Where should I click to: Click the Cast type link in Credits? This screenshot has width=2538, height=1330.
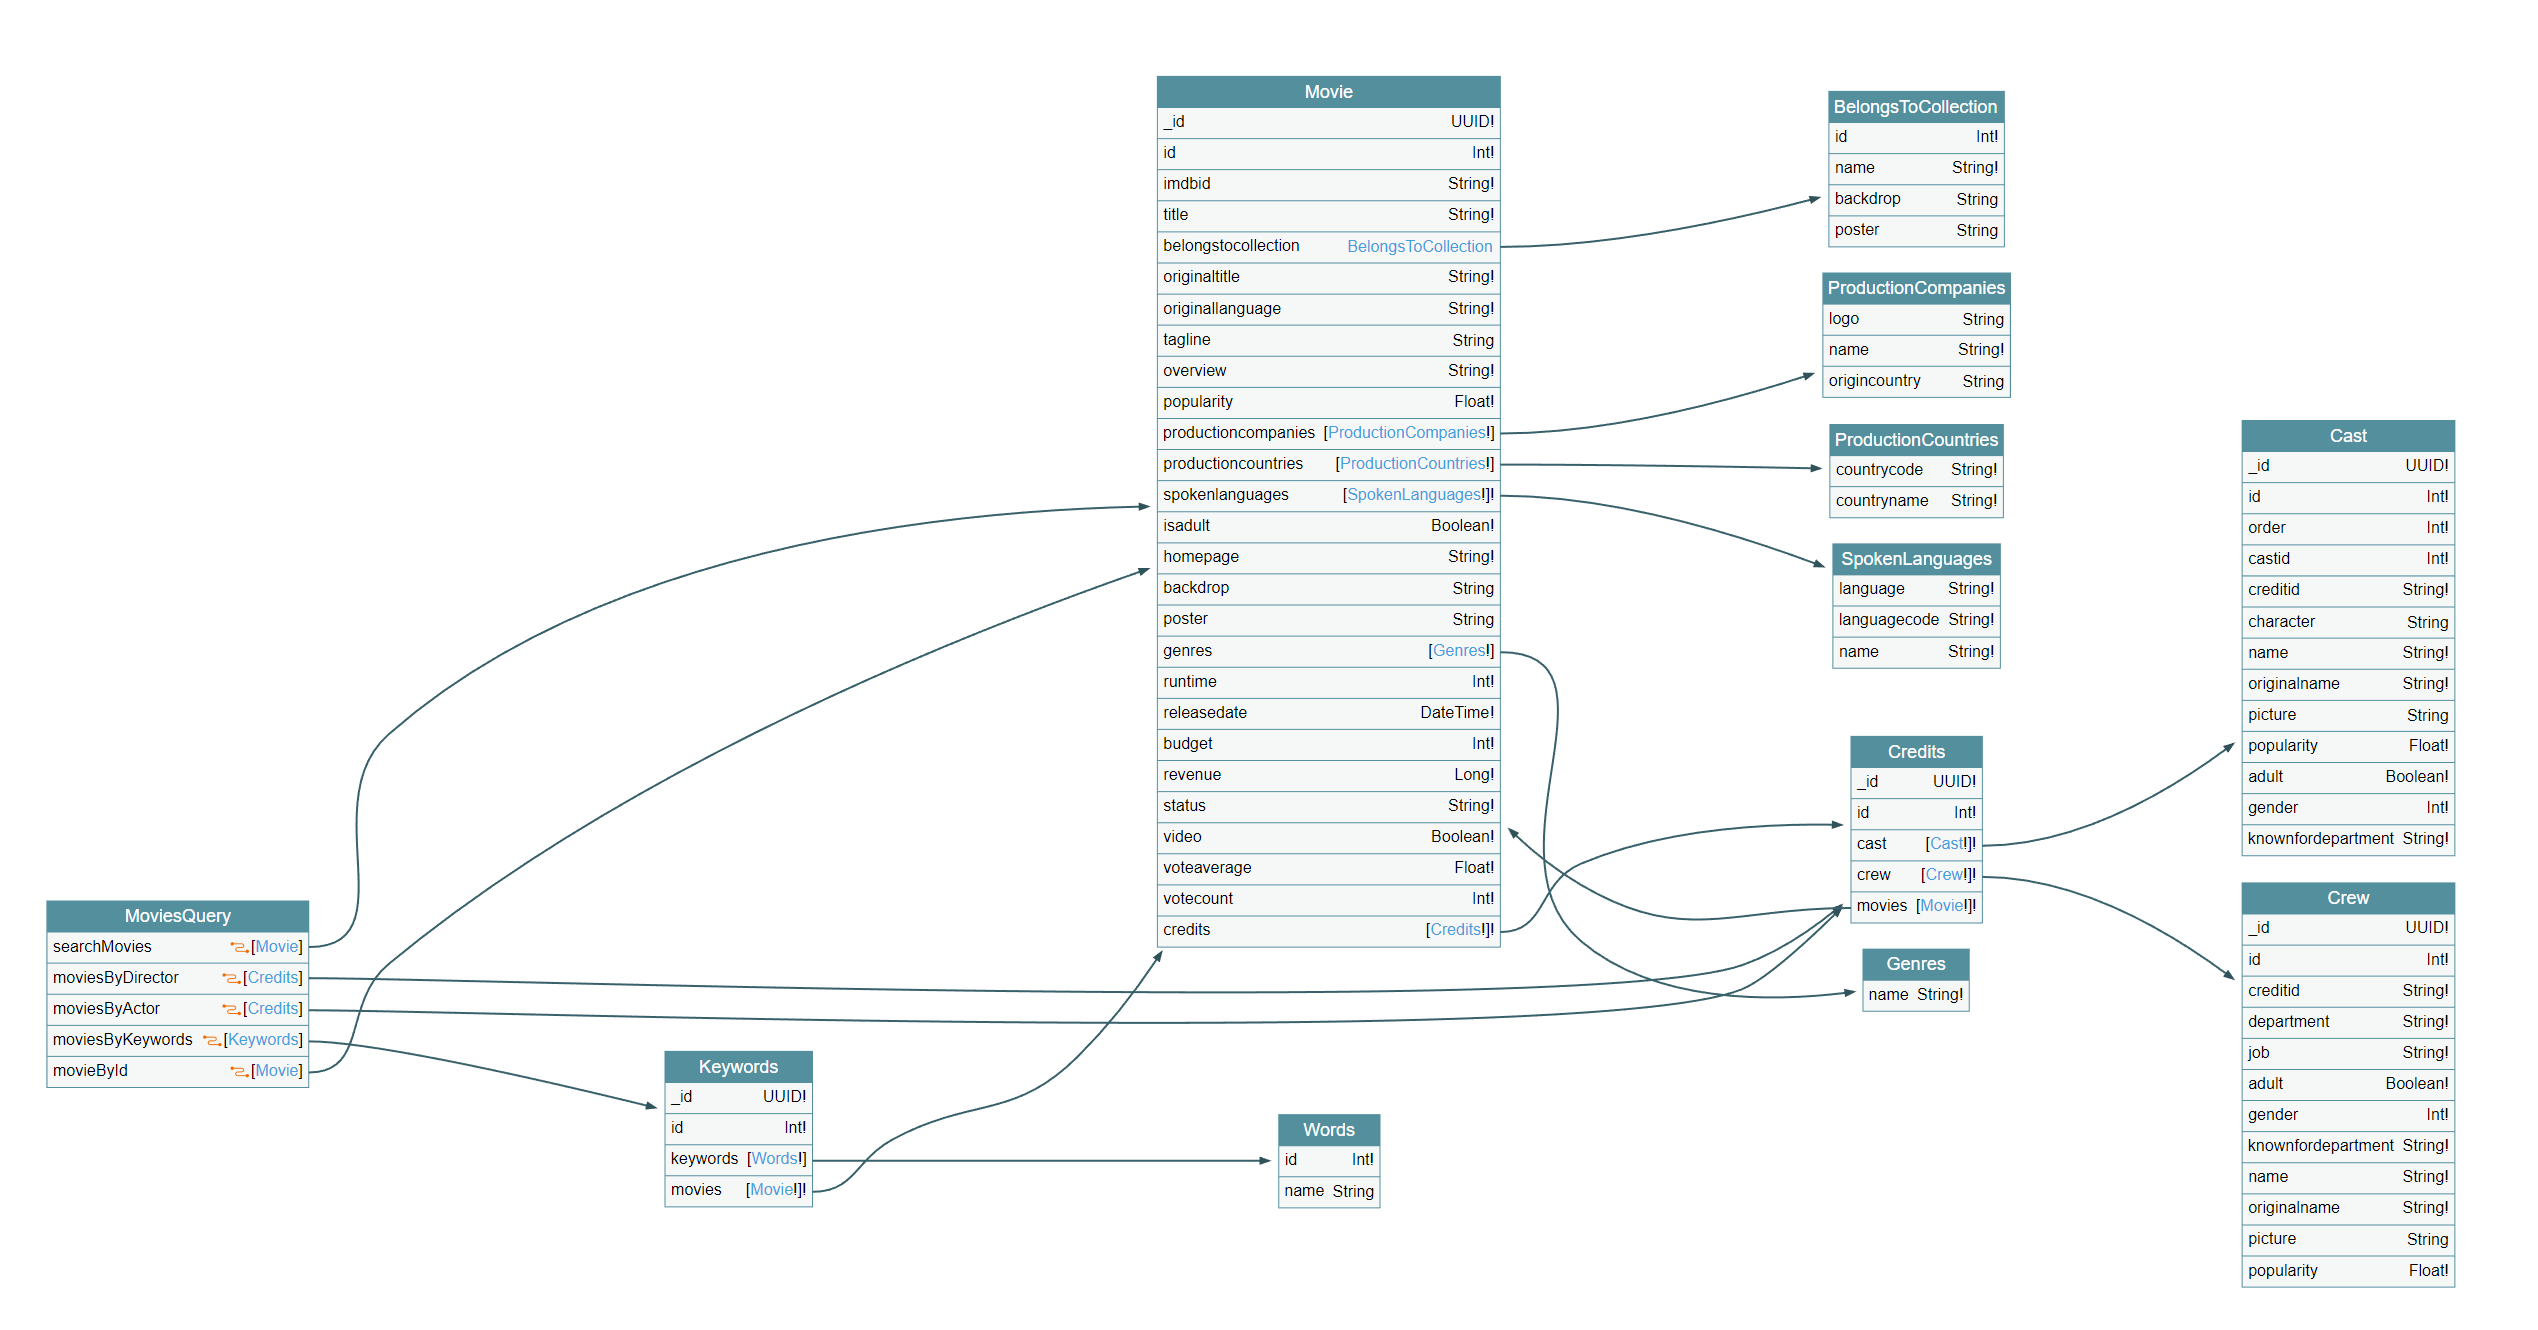[1946, 844]
